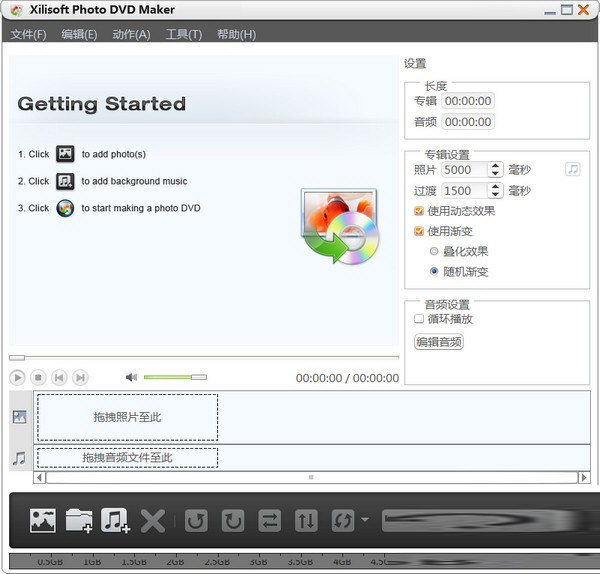The width and height of the screenshot is (600, 574).
Task: Click the add photos icon in bottom toolbar
Action: (42, 520)
